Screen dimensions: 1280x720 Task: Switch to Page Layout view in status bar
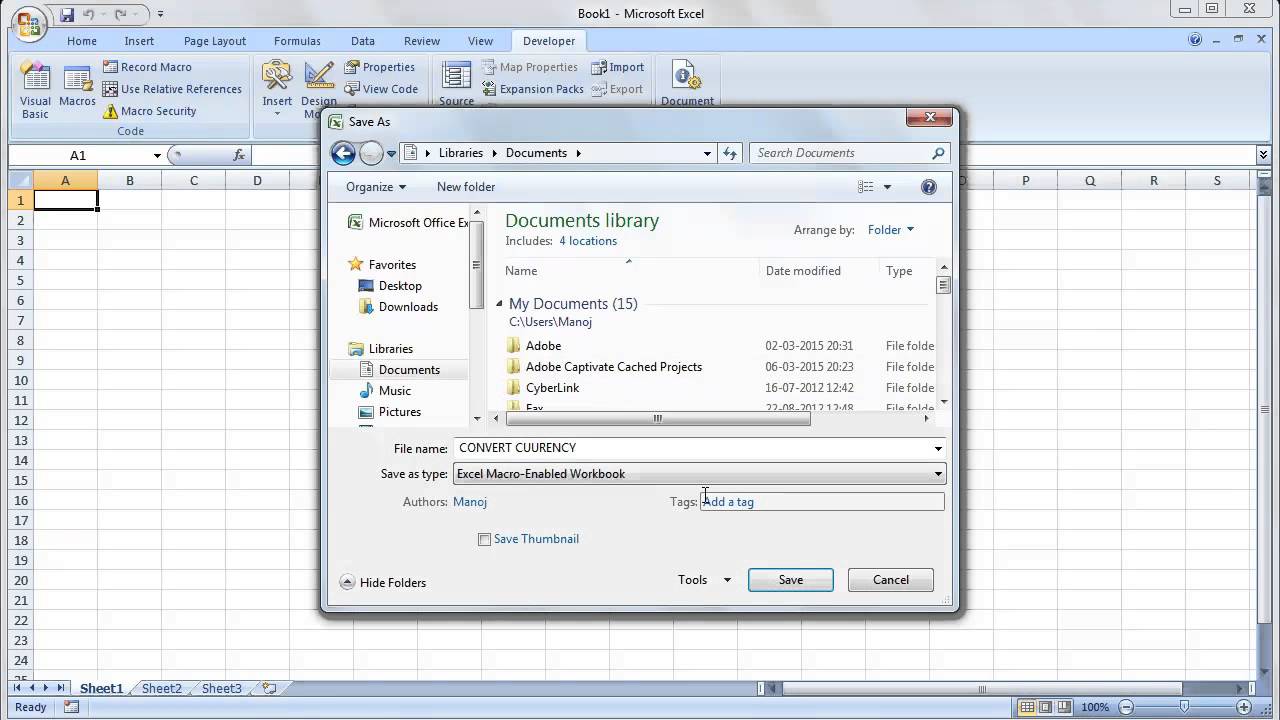[1045, 707]
